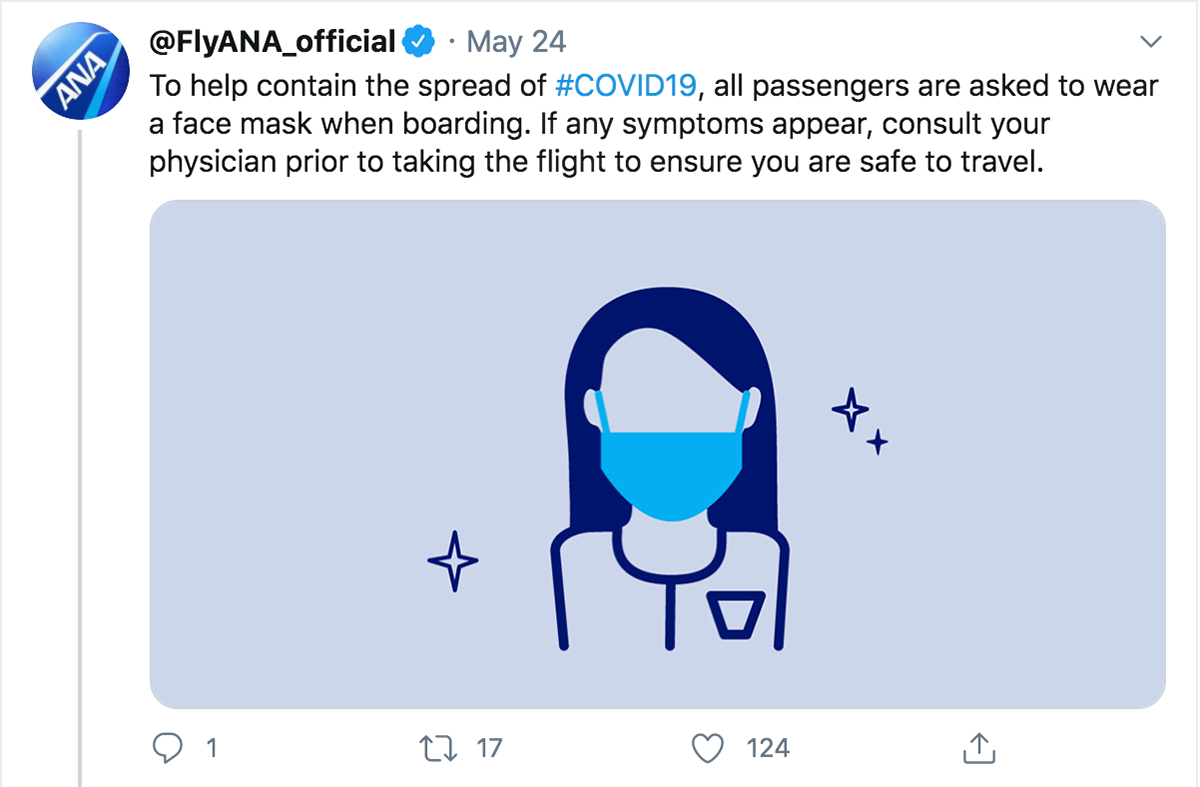
Task: Open the share options icon
Action: click(977, 746)
